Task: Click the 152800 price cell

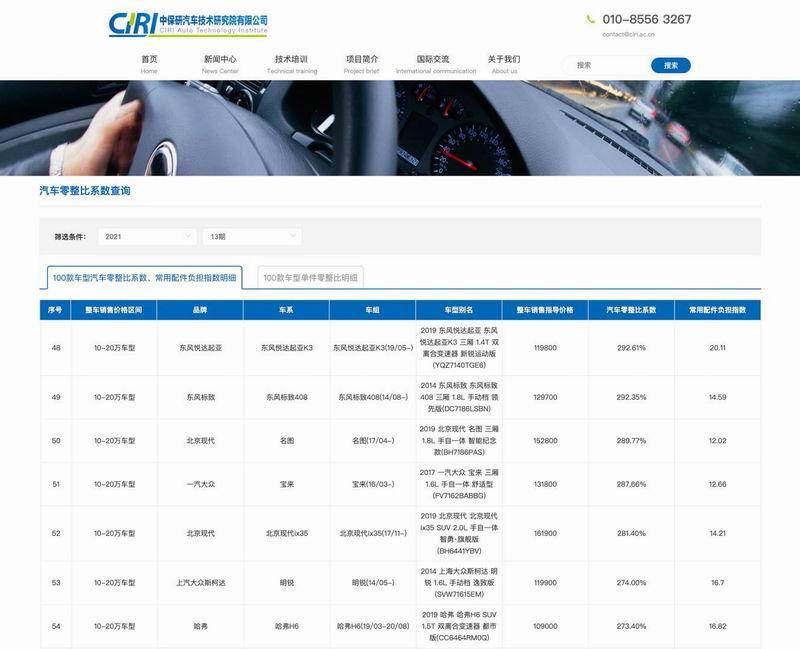Action: pos(545,441)
